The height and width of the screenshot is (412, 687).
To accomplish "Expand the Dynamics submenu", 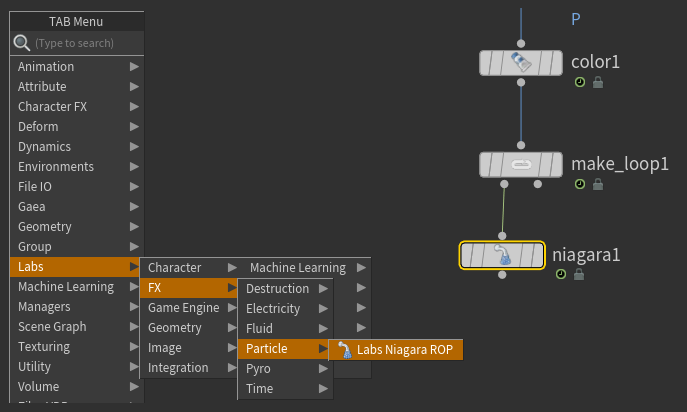I will pyautogui.click(x=77, y=147).
